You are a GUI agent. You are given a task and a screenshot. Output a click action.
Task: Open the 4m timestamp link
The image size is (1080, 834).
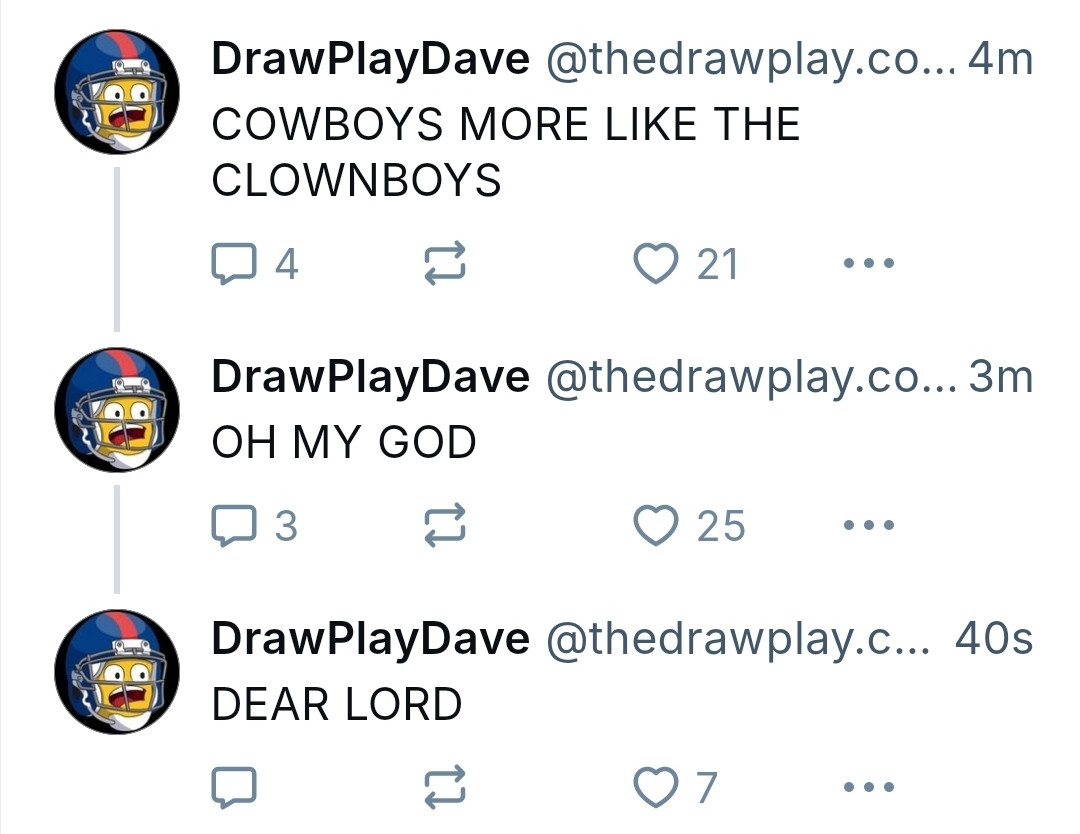pyautogui.click(x=1000, y=59)
